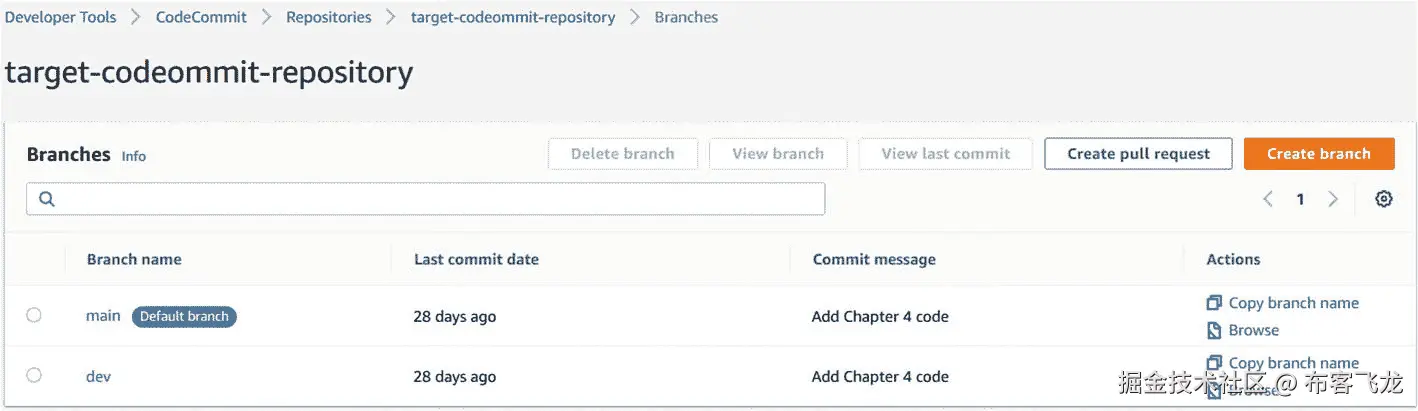The height and width of the screenshot is (411, 1418).
Task: Click the search magnifier icon
Action: (46, 199)
